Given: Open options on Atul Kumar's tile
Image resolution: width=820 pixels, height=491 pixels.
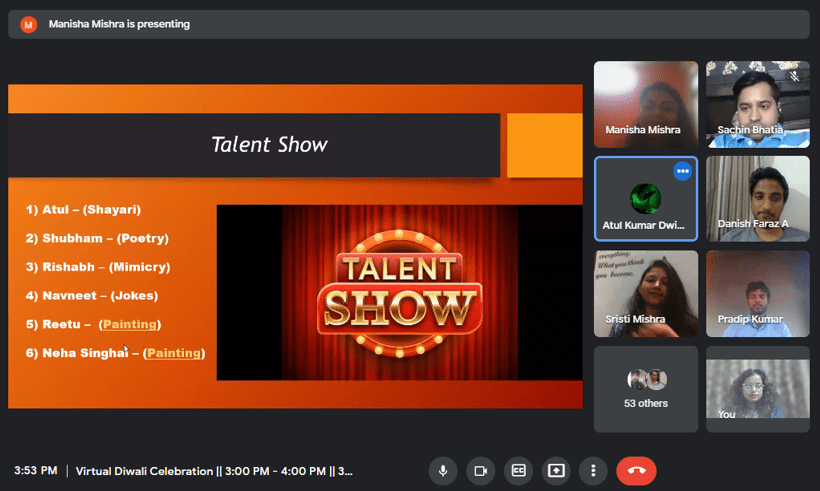Looking at the screenshot, I should click(x=683, y=171).
